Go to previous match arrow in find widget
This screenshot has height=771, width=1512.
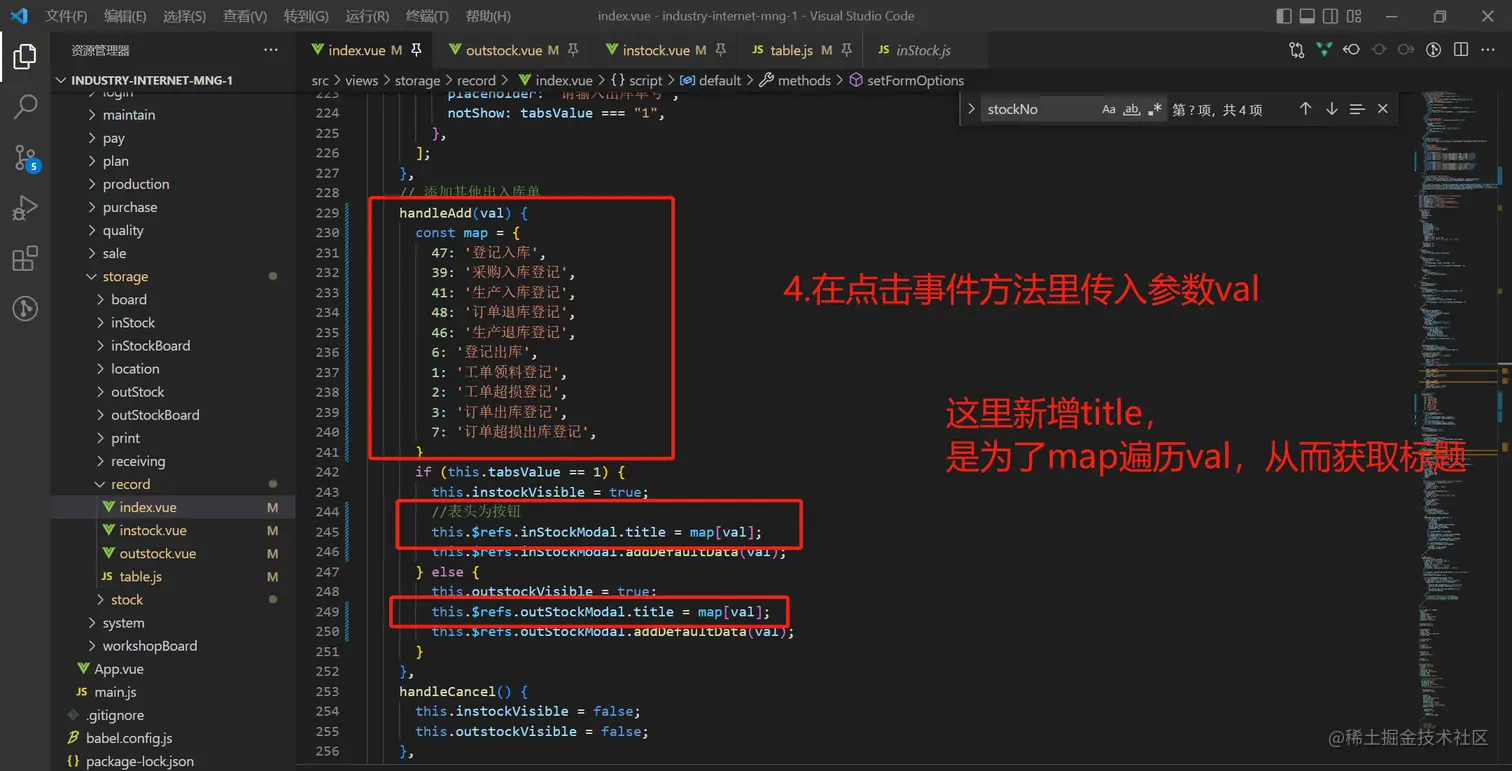(x=1305, y=109)
